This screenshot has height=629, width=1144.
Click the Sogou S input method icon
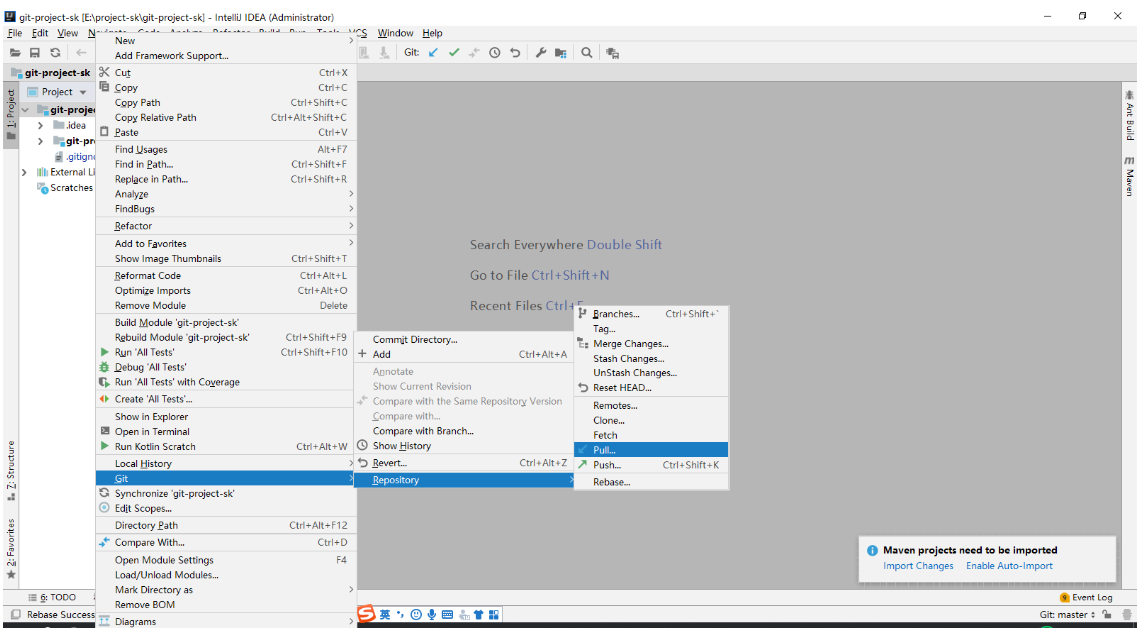coord(366,614)
